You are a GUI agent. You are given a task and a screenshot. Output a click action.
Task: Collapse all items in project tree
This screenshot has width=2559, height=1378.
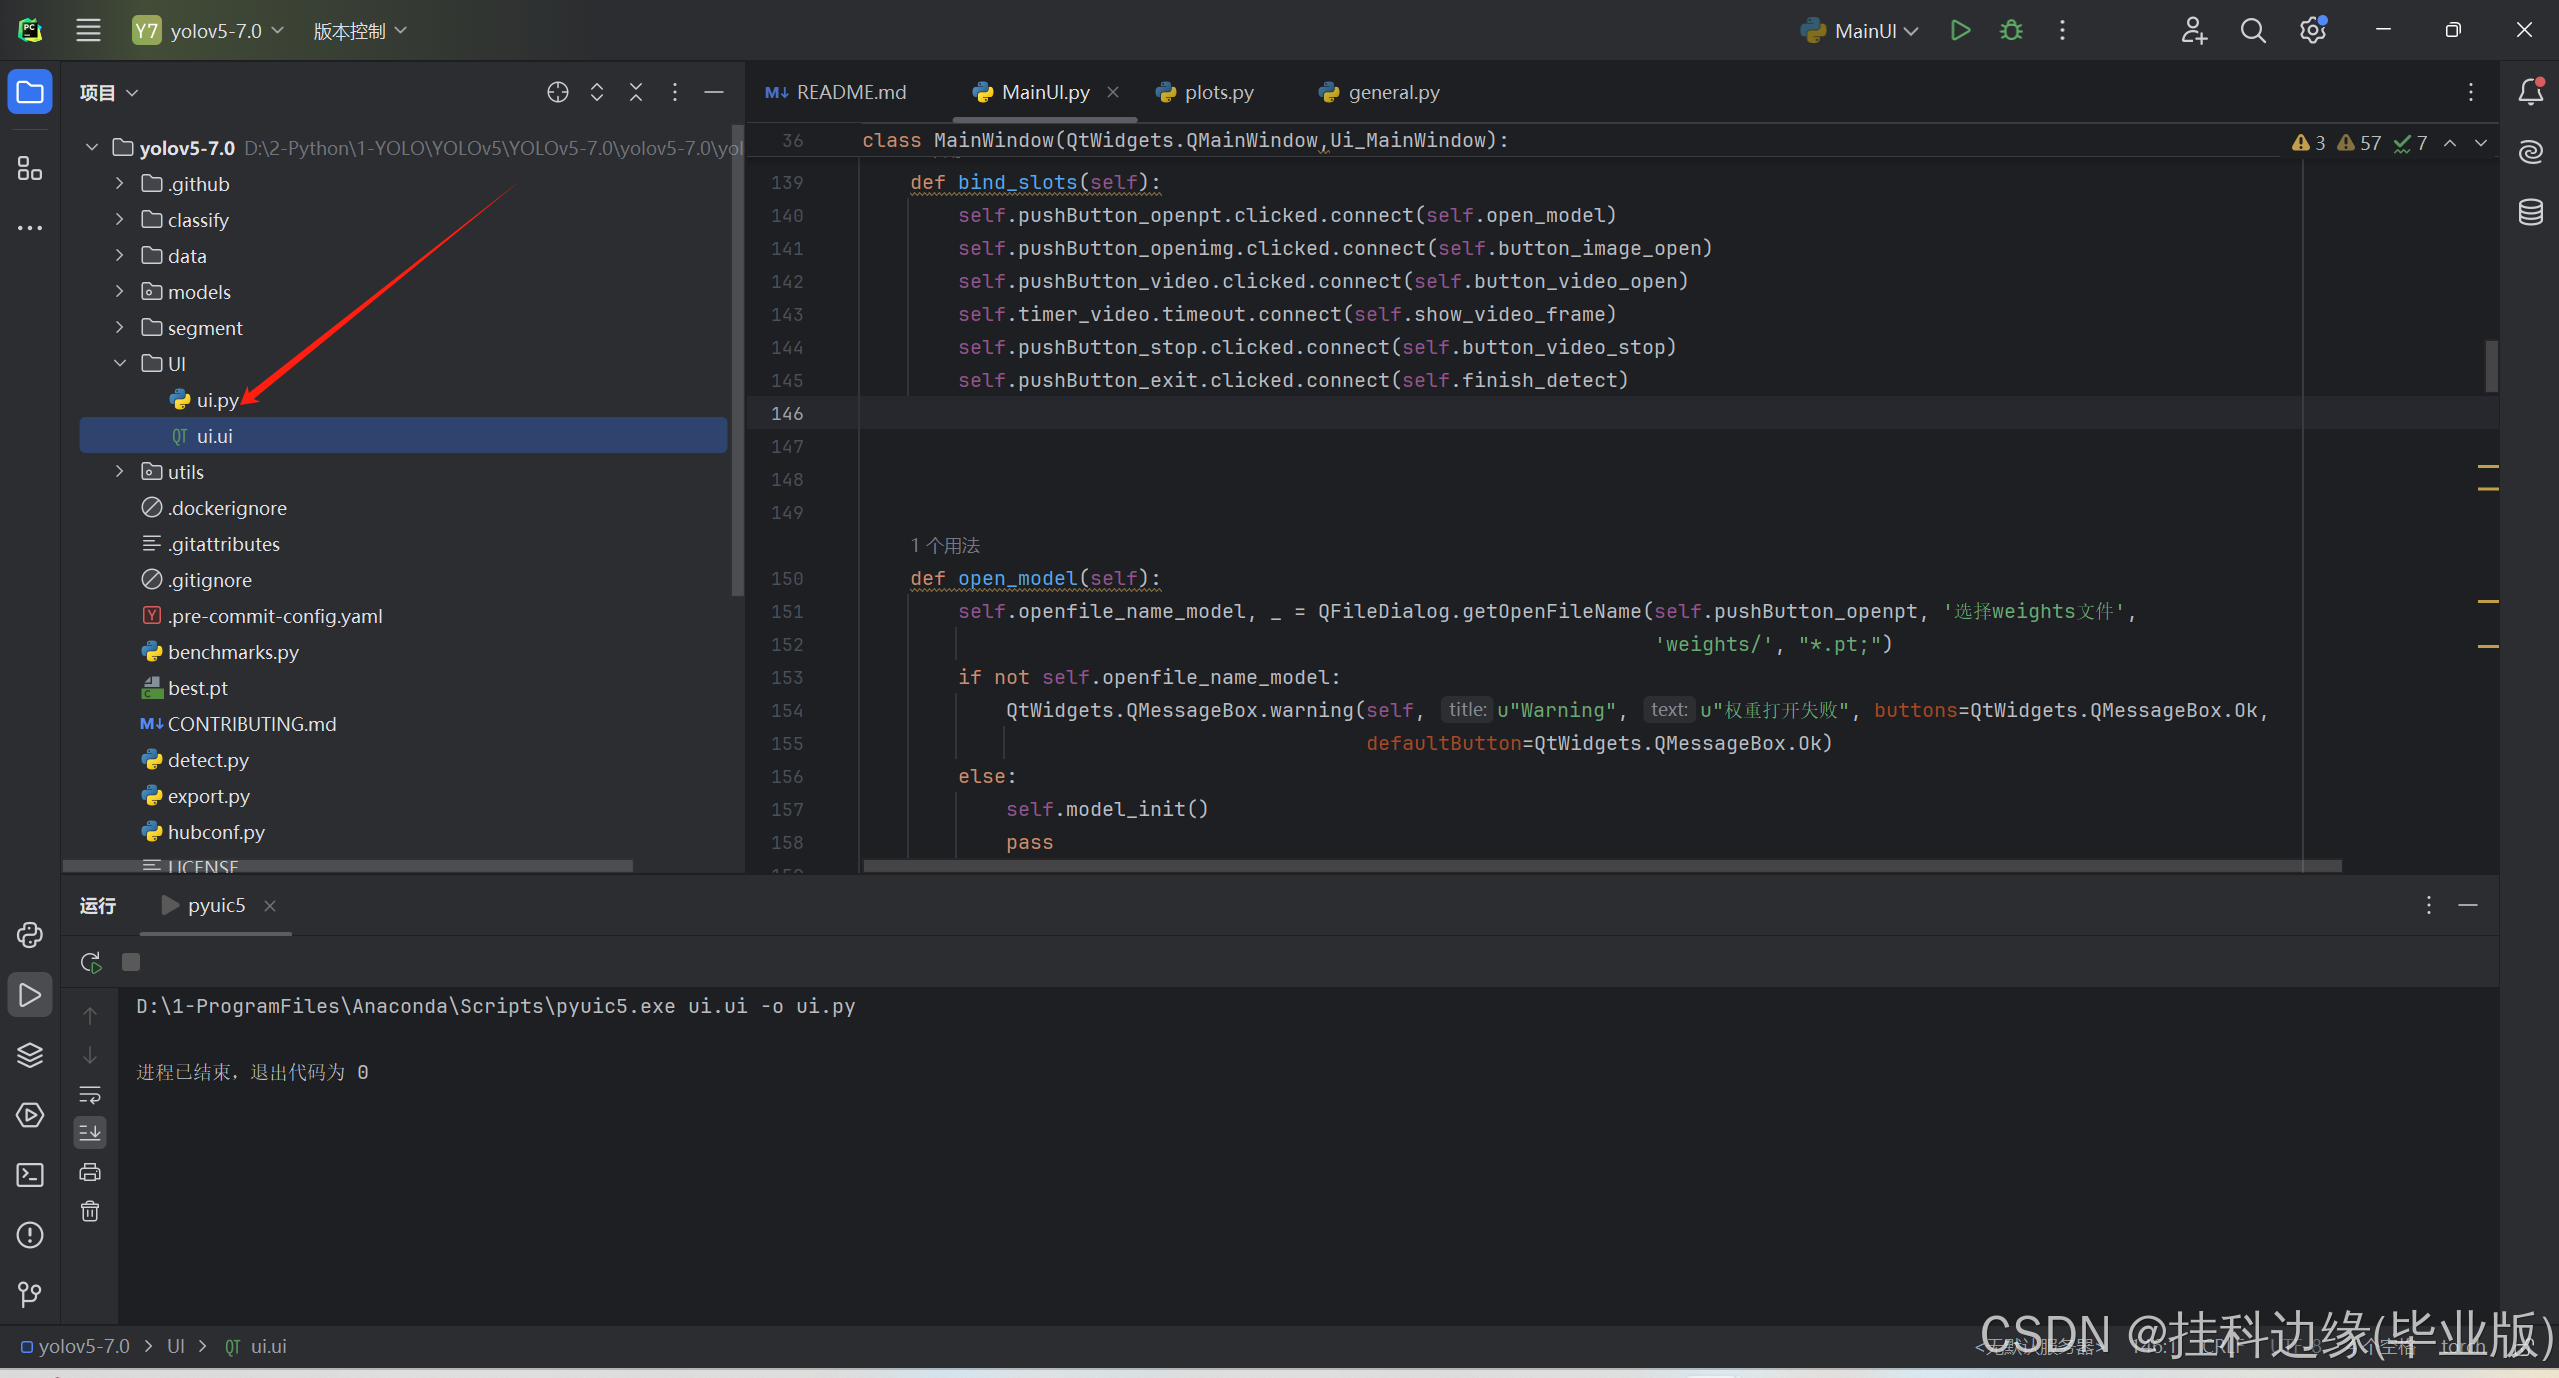[x=636, y=92]
